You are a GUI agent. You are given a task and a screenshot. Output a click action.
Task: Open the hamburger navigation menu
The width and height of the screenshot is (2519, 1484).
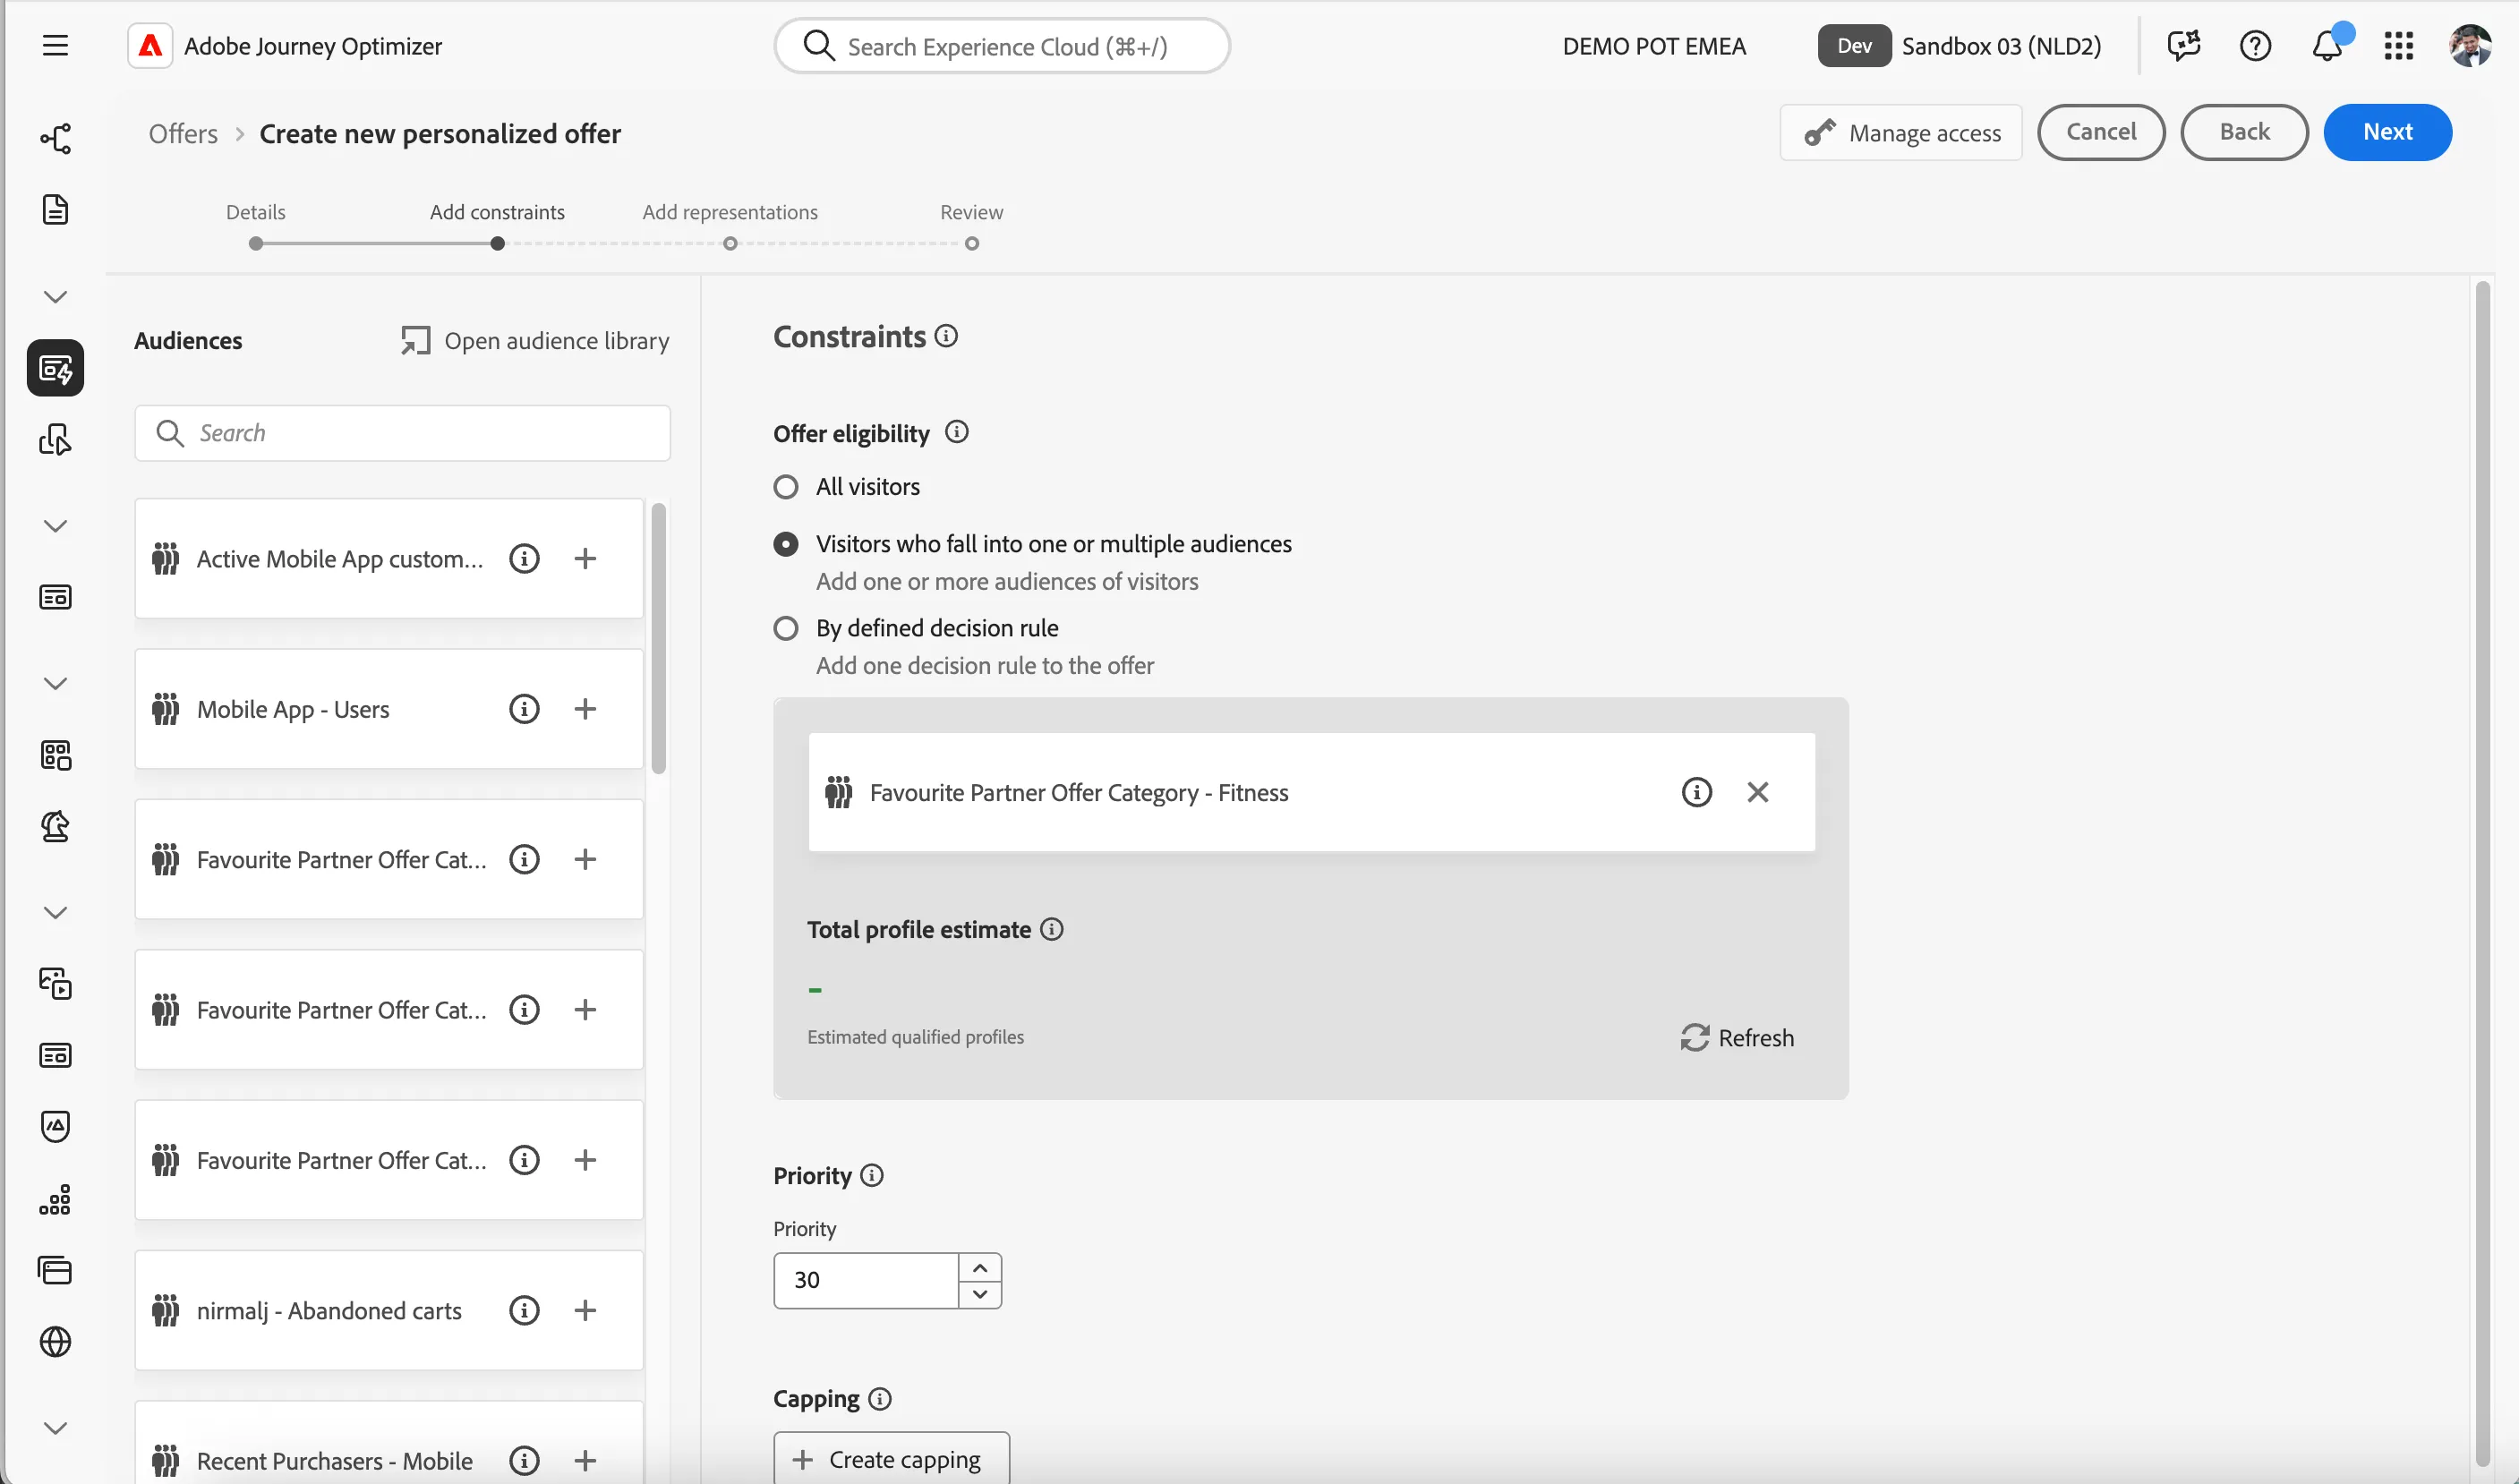55,46
